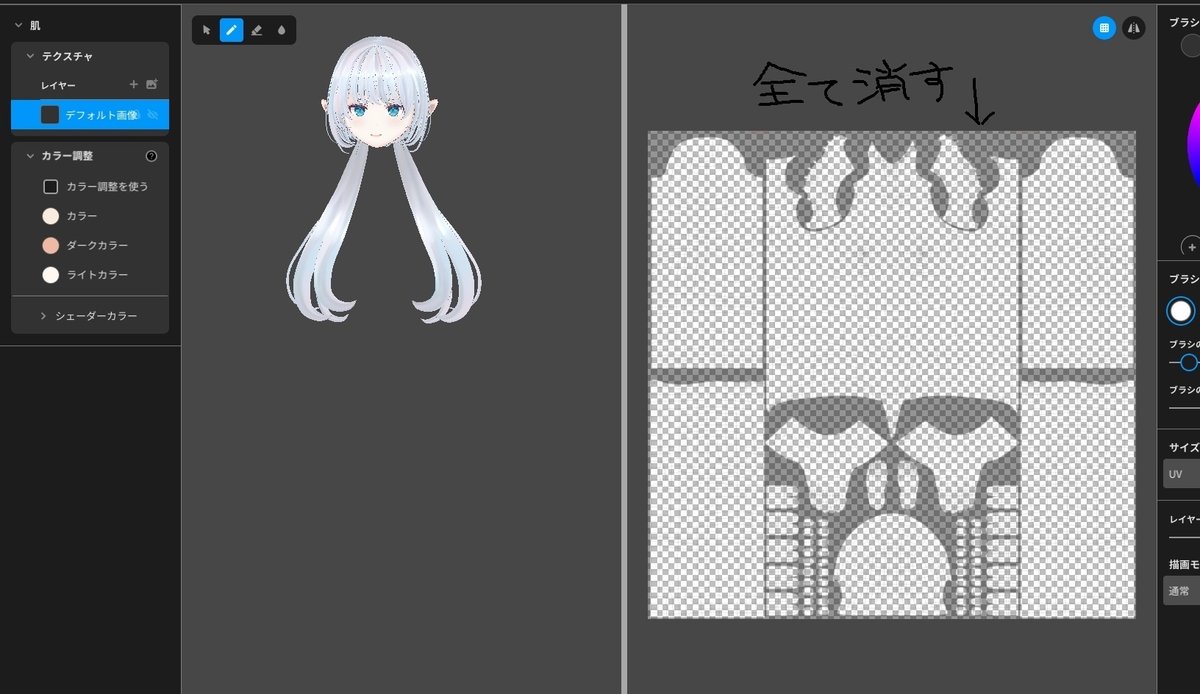Click the image import icon beside the layer plus
This screenshot has width=1200, height=694.
tap(152, 85)
